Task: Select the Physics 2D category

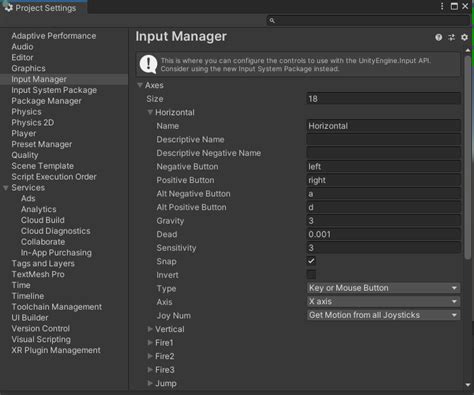Action: (x=33, y=123)
